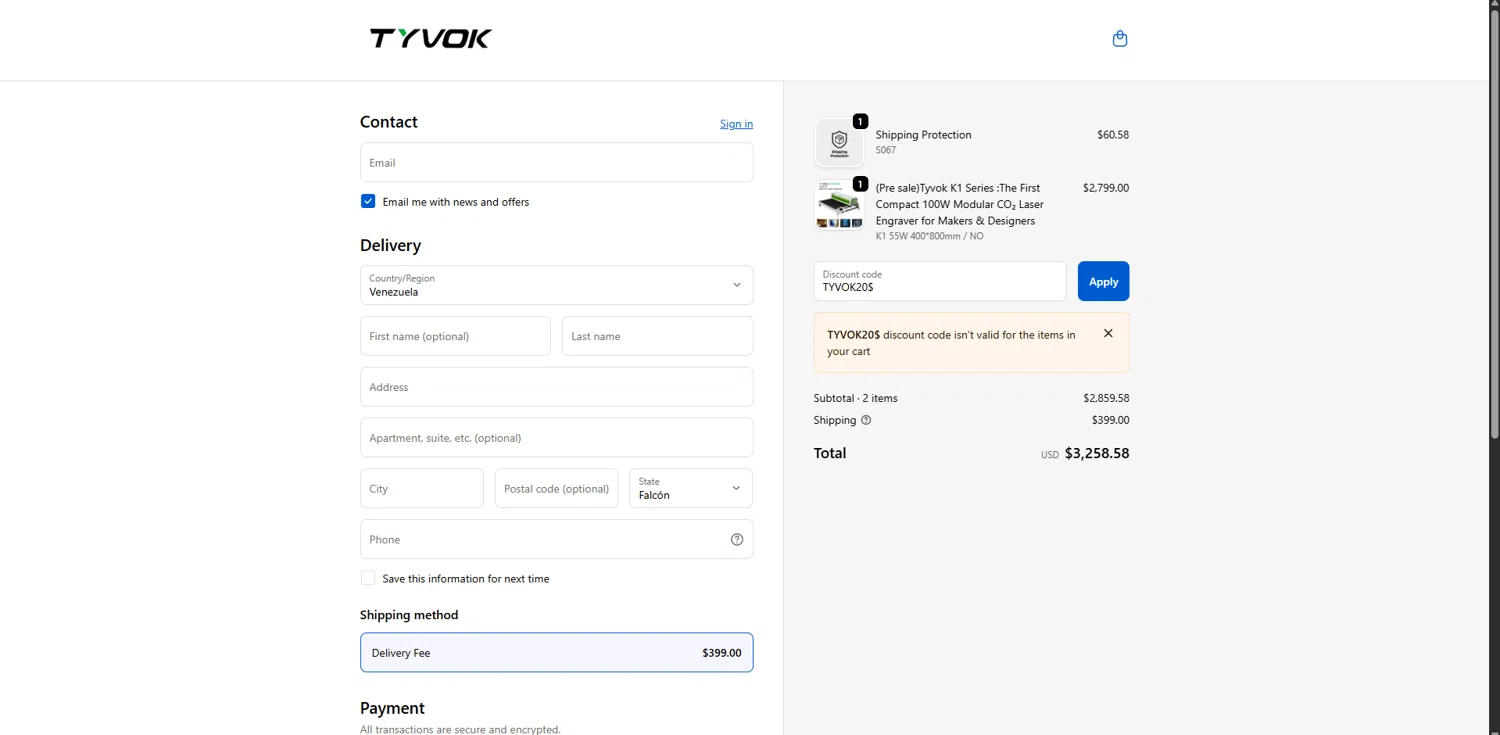The width and height of the screenshot is (1500, 735).
Task: Click the Subtotal · 2 items text
Action: pos(856,398)
